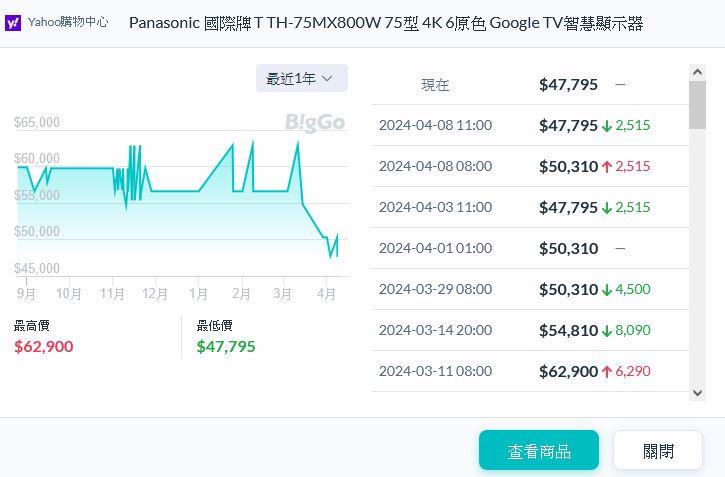The width and height of the screenshot is (725, 477).
Task: Select the 2024-03-11 08:00 price row
Action: click(530, 371)
